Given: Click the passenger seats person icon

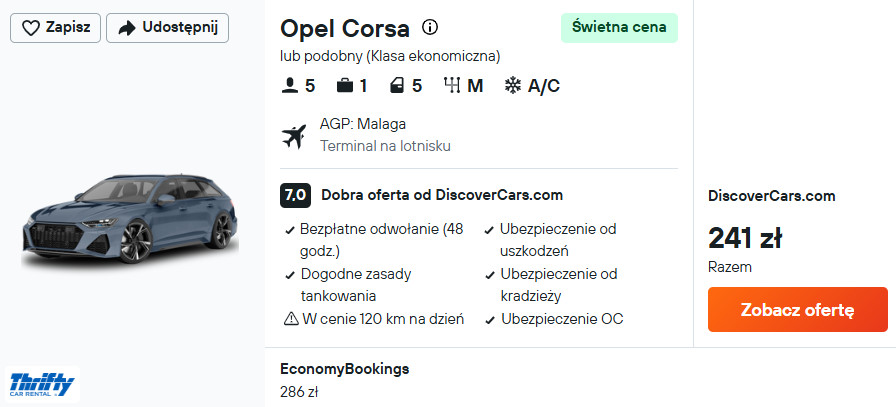Looking at the screenshot, I should 290,86.
